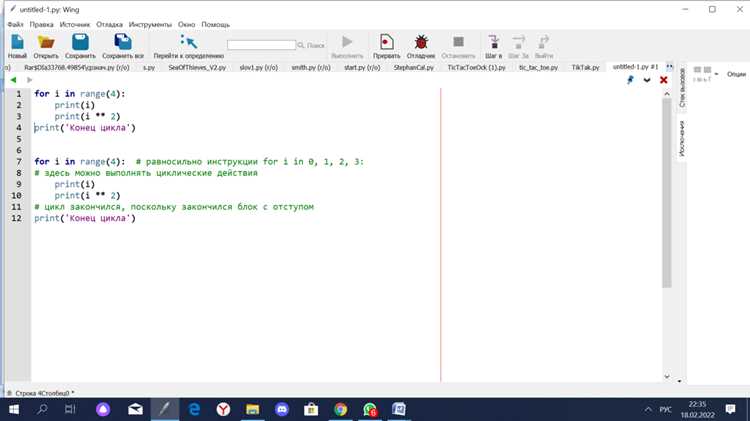Open the Источник menu

click(x=75, y=24)
